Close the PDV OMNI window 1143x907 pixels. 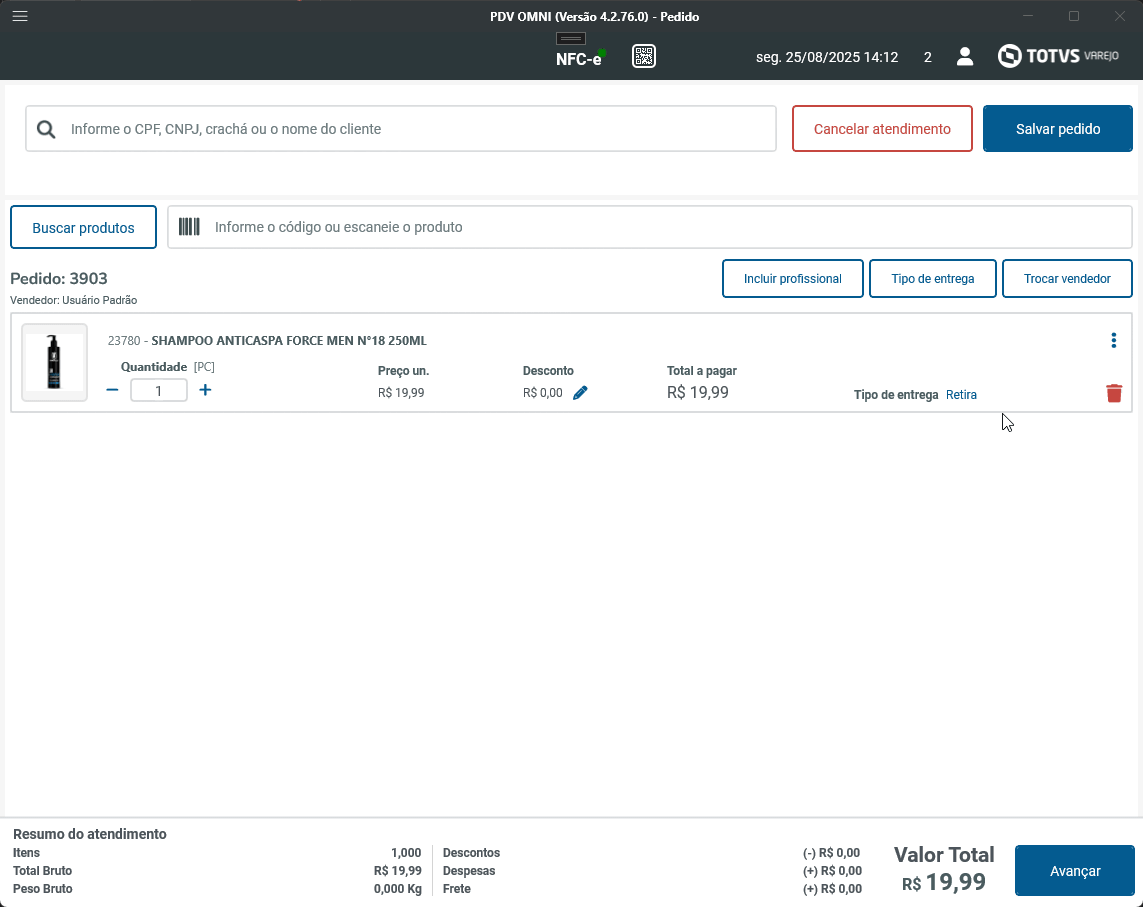[x=1120, y=16]
